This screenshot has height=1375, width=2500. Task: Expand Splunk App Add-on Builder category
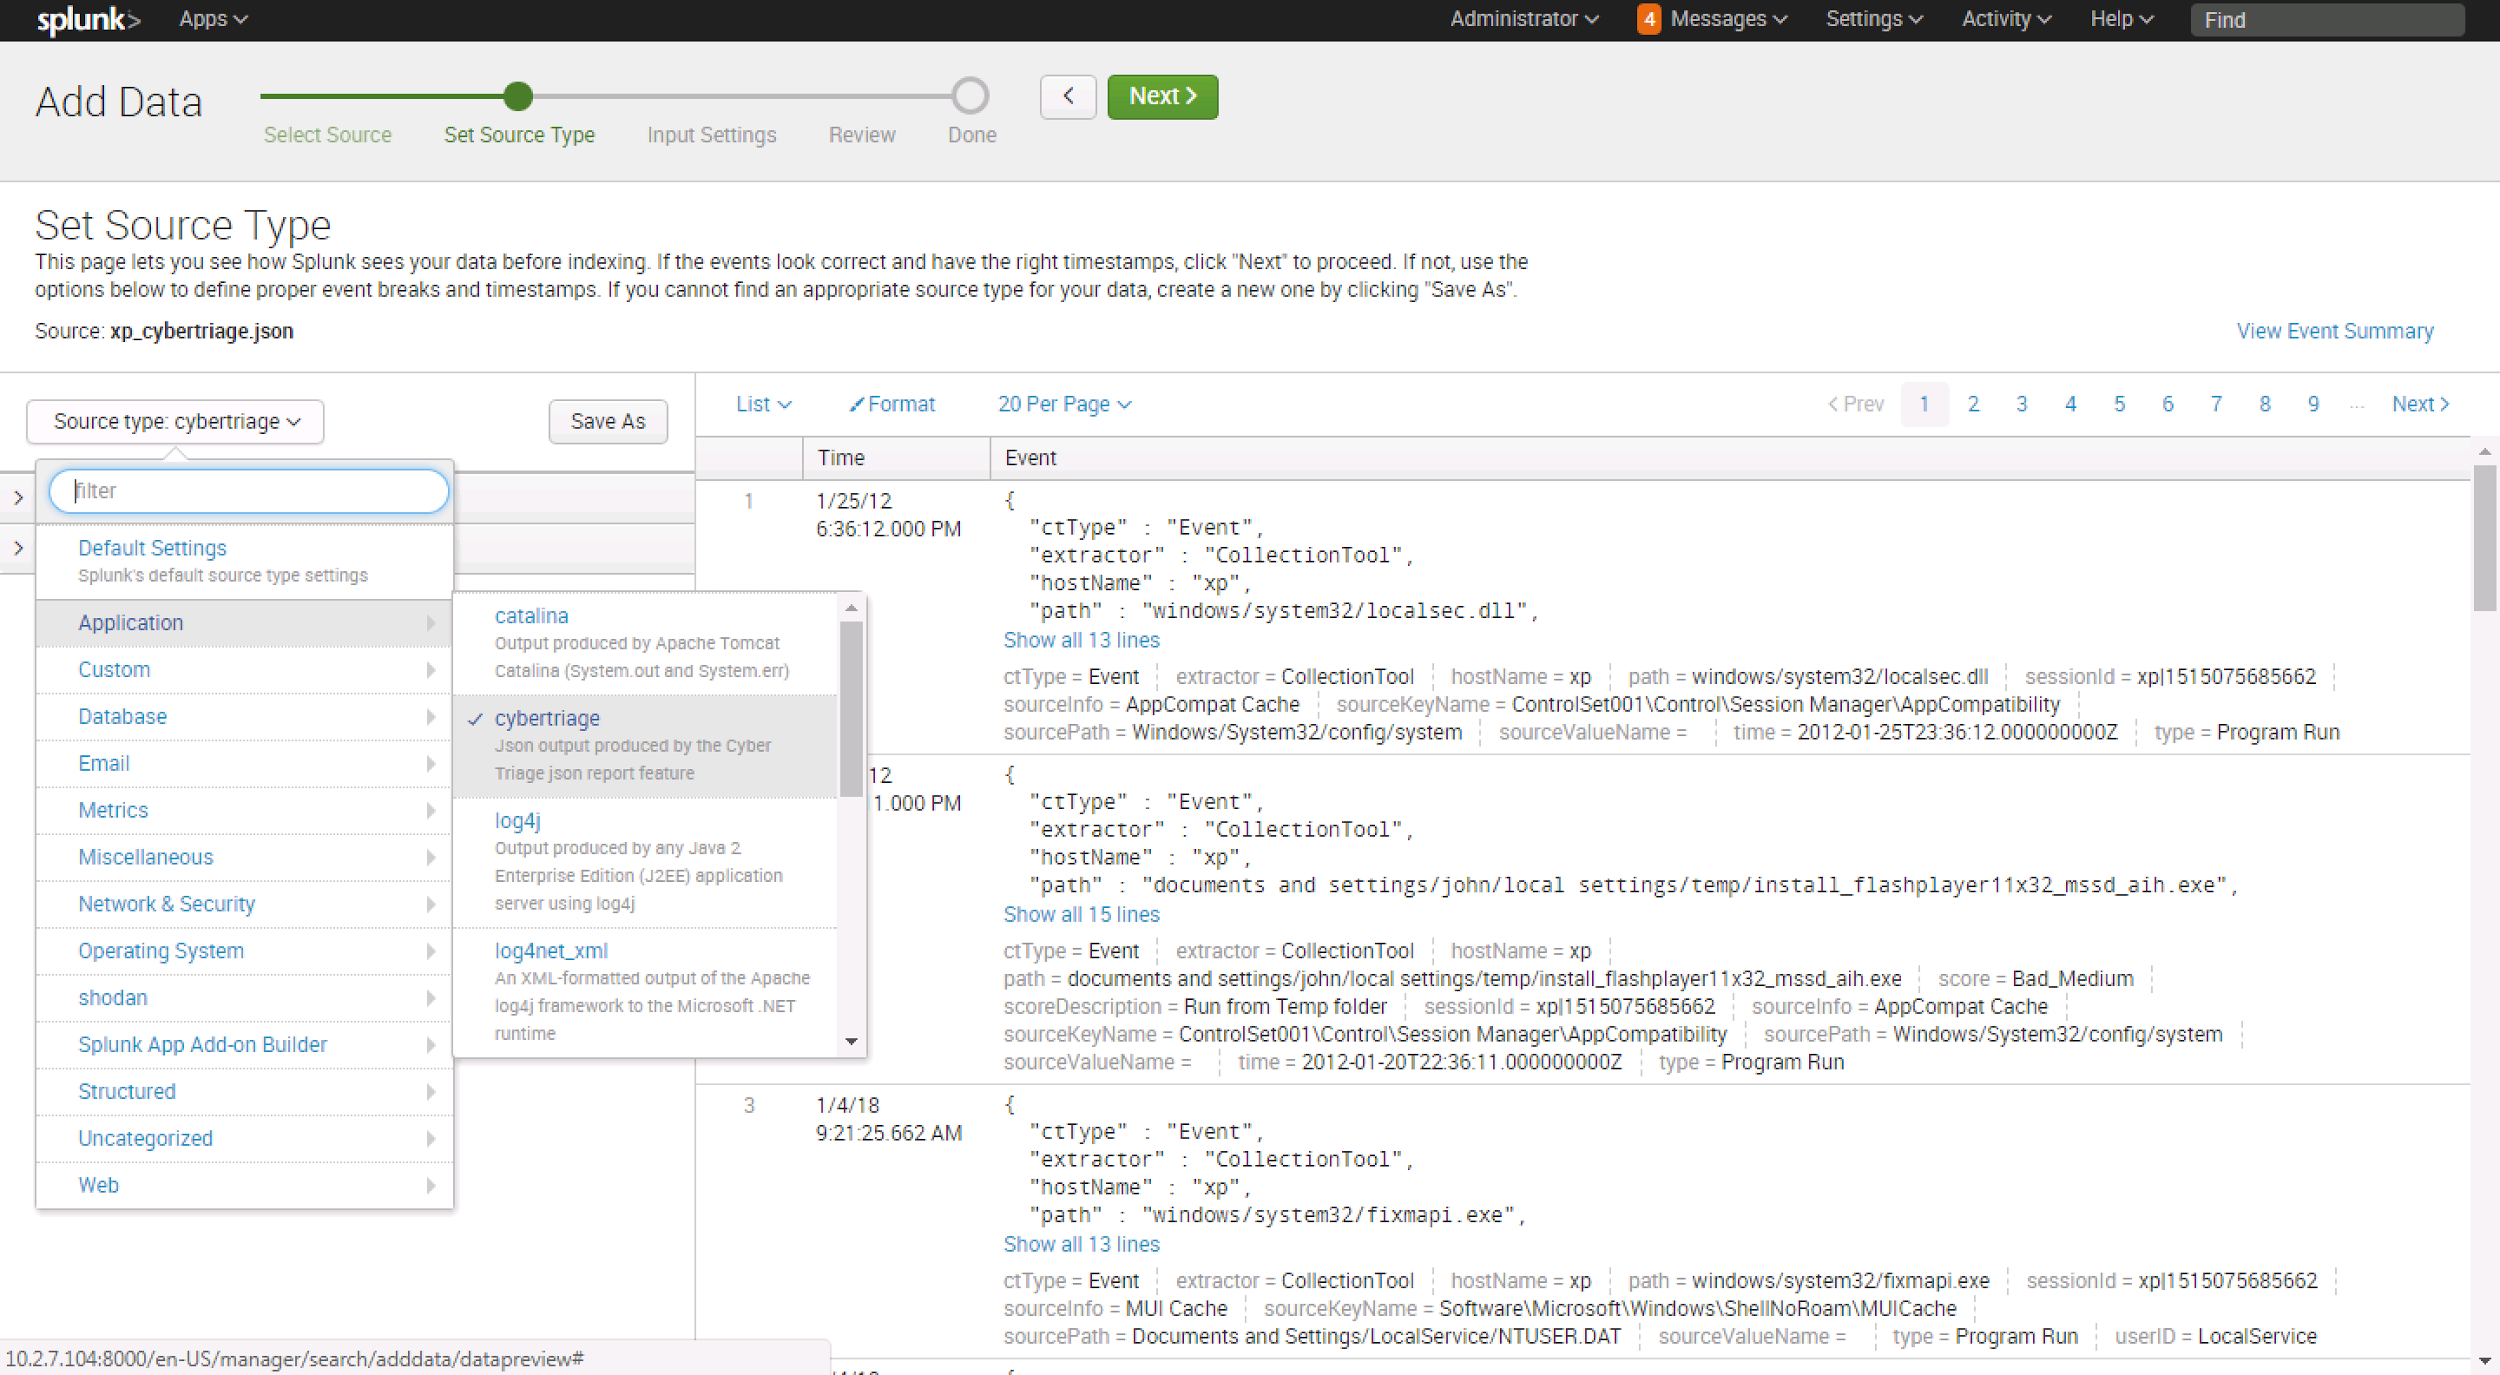pos(244,1046)
